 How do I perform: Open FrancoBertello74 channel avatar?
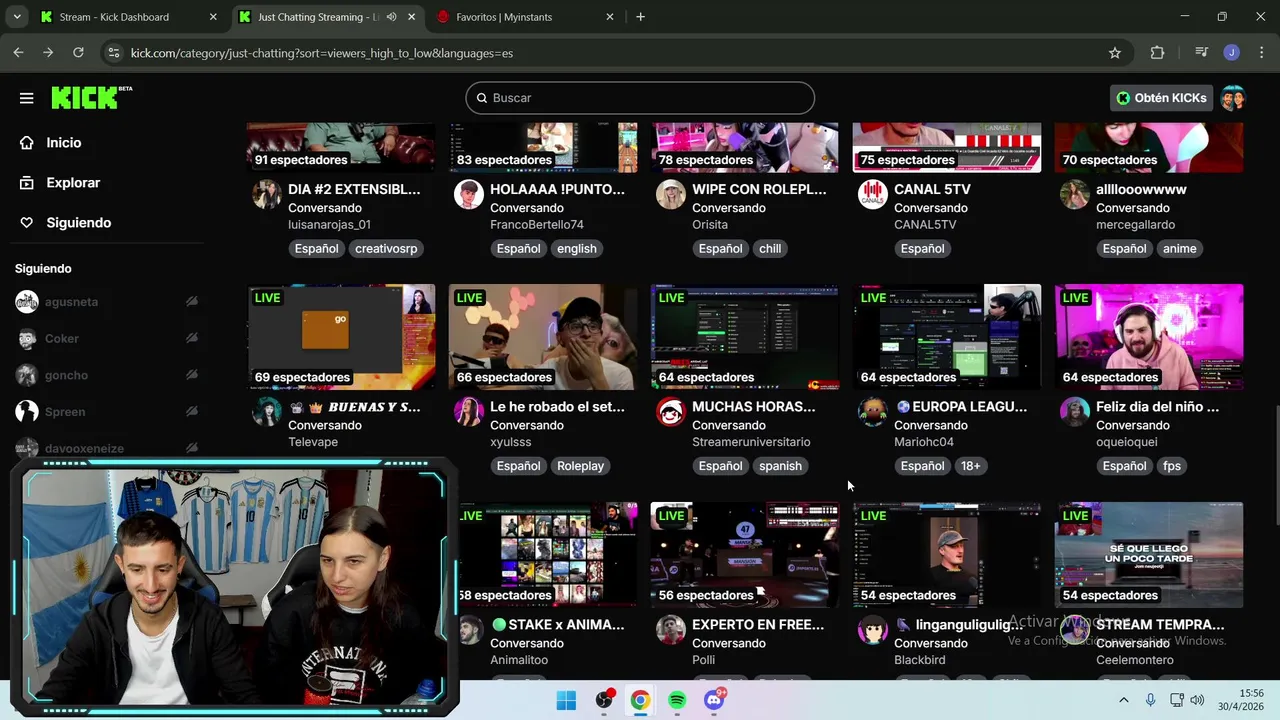pyautogui.click(x=469, y=194)
